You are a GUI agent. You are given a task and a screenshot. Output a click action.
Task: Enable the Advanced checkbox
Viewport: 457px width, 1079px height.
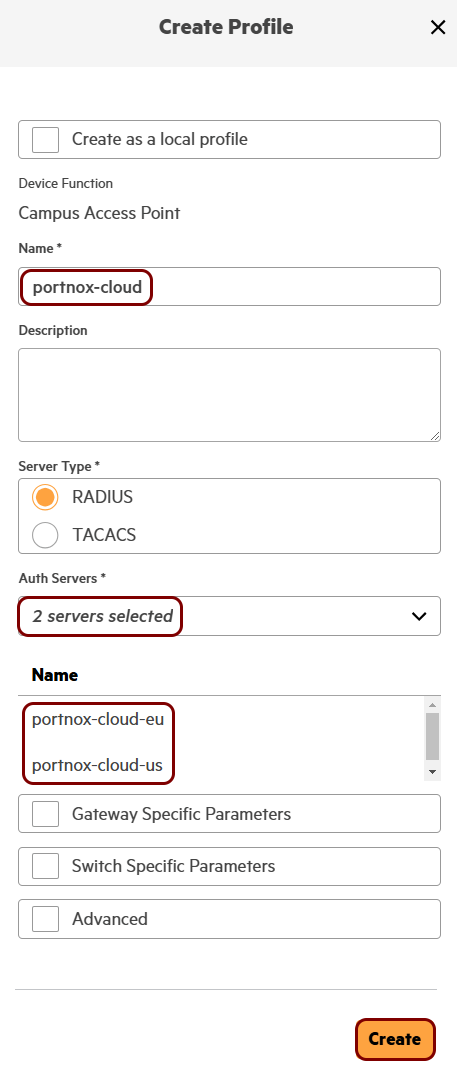[45, 919]
